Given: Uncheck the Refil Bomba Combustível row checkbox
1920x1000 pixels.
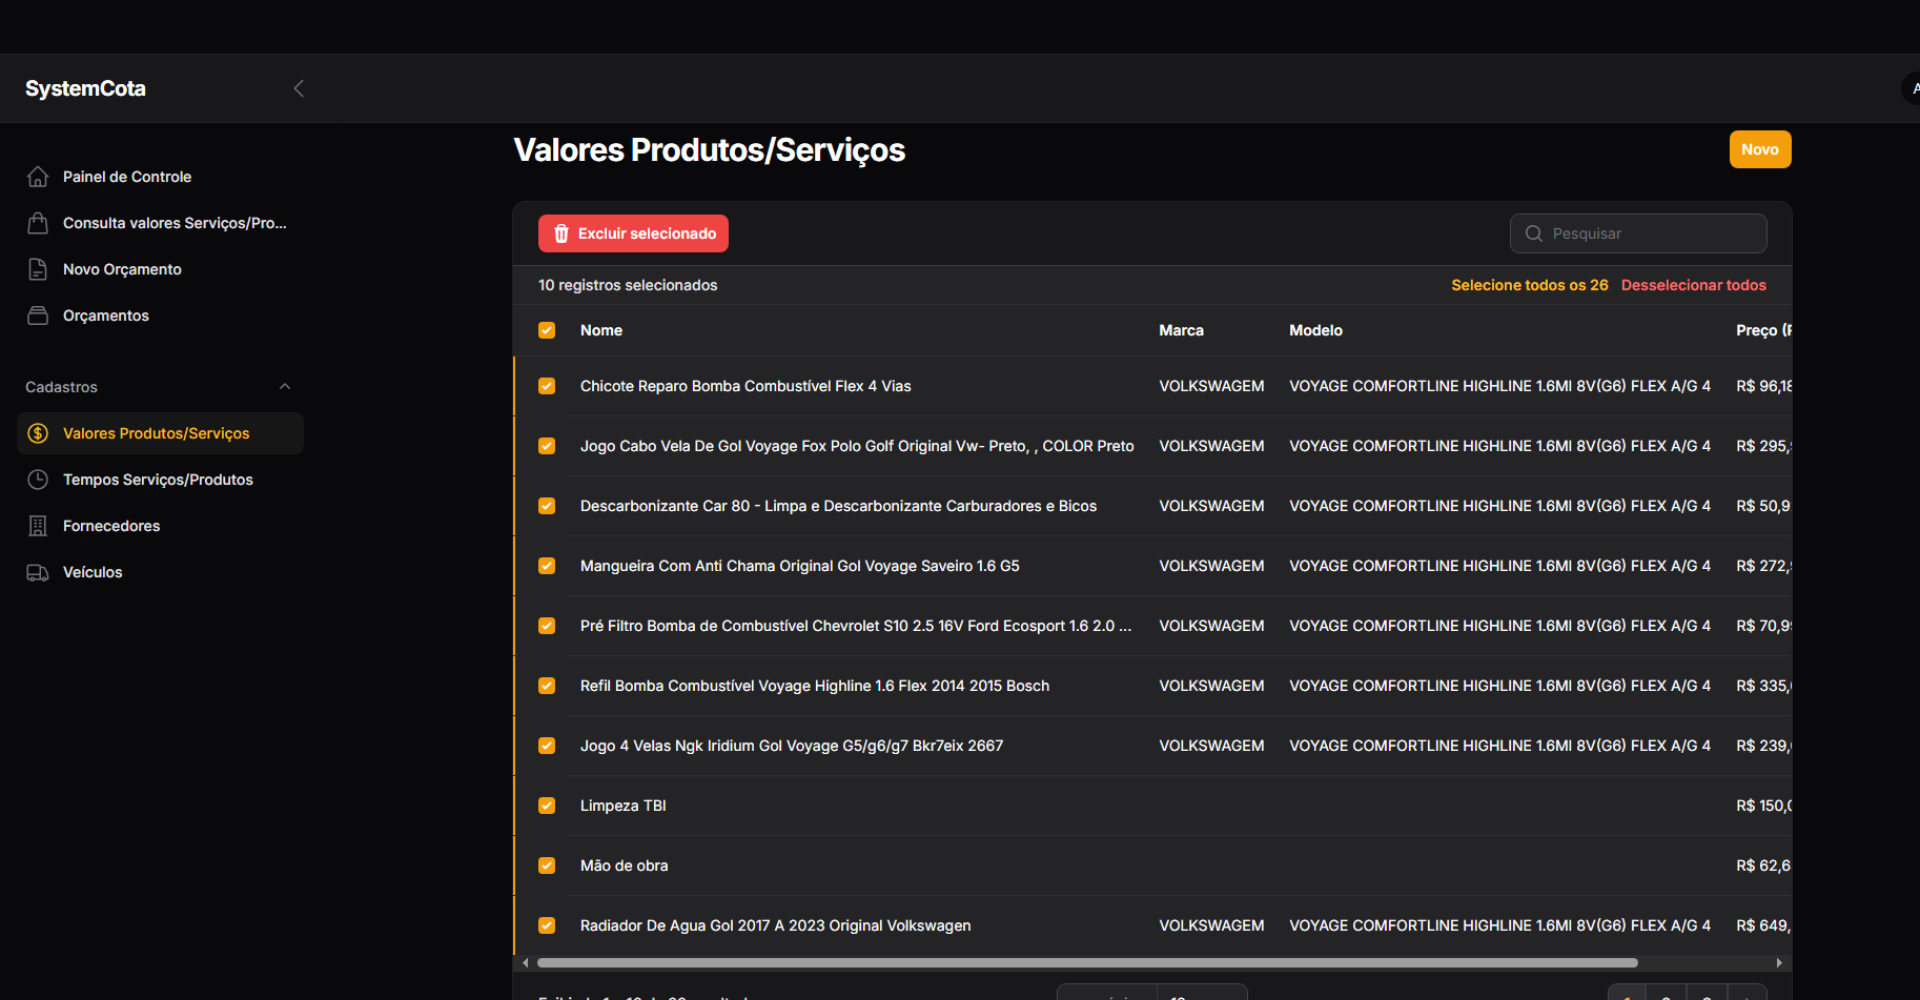Looking at the screenshot, I should 547,686.
